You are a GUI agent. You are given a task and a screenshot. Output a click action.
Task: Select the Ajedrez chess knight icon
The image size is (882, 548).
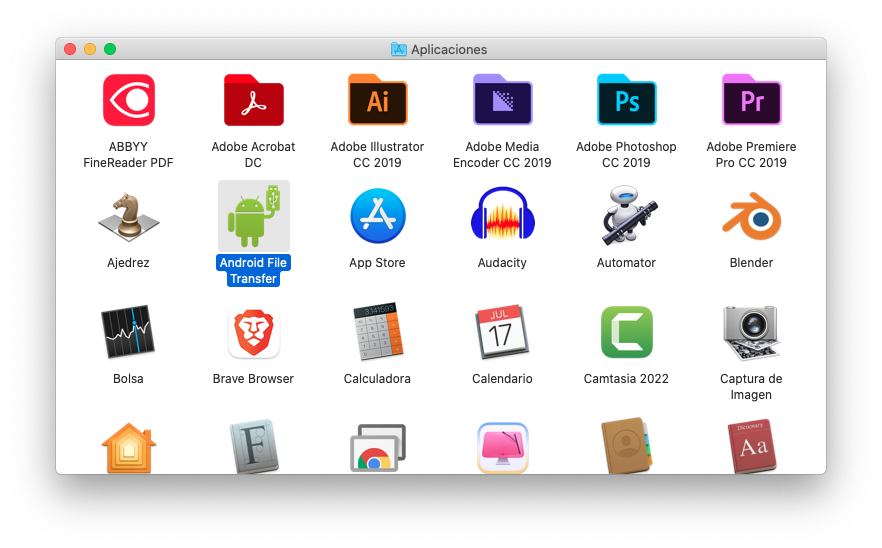(x=129, y=217)
